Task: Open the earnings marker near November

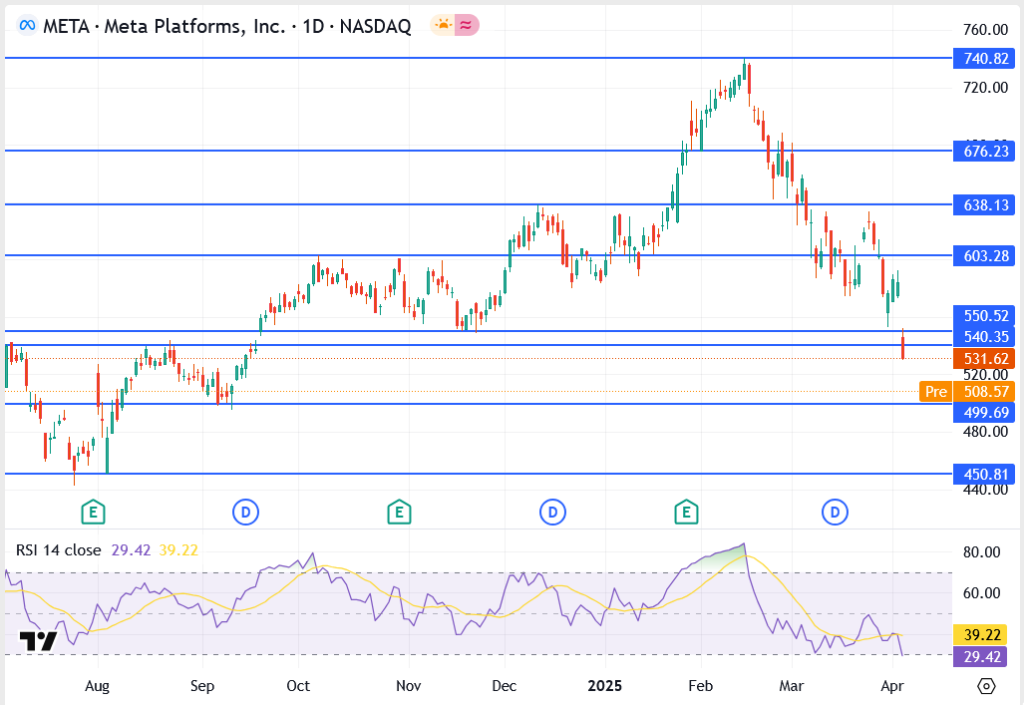Action: tap(399, 512)
